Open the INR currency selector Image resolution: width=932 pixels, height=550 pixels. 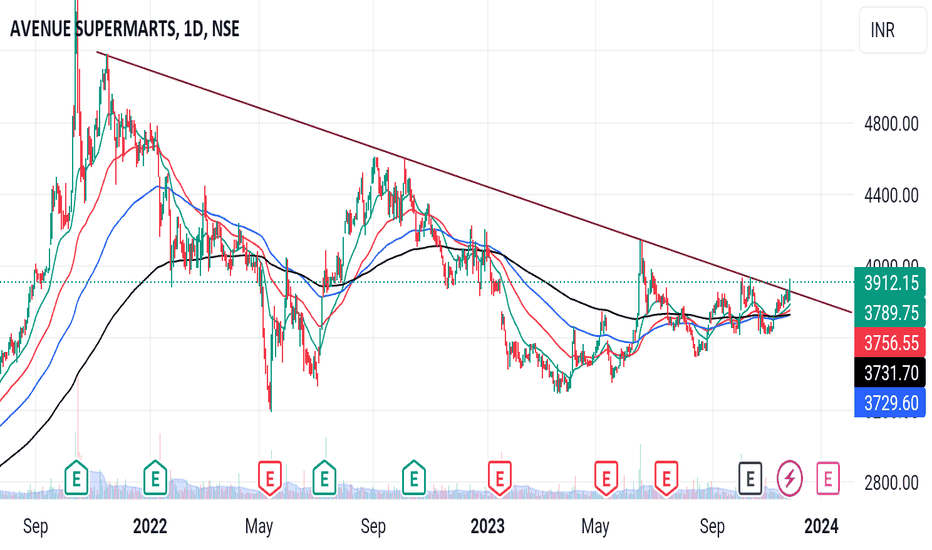[x=892, y=30]
